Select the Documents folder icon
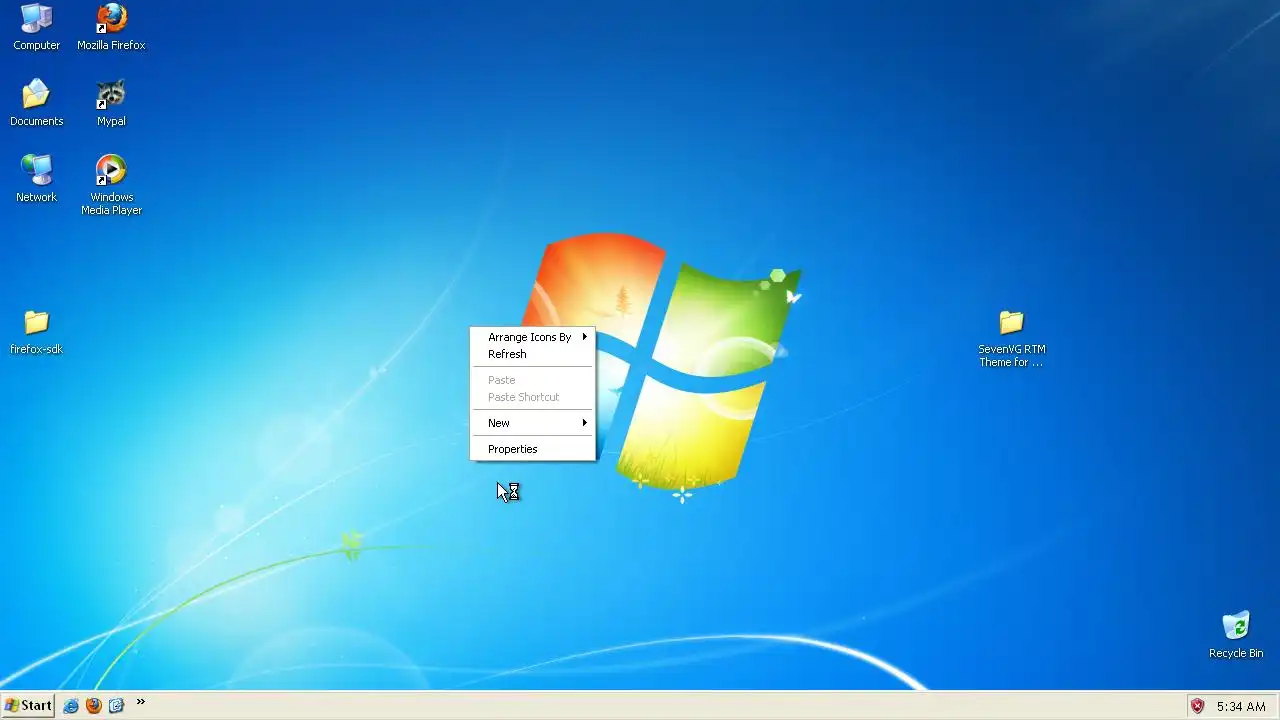This screenshot has height=720, width=1280. tap(37, 103)
